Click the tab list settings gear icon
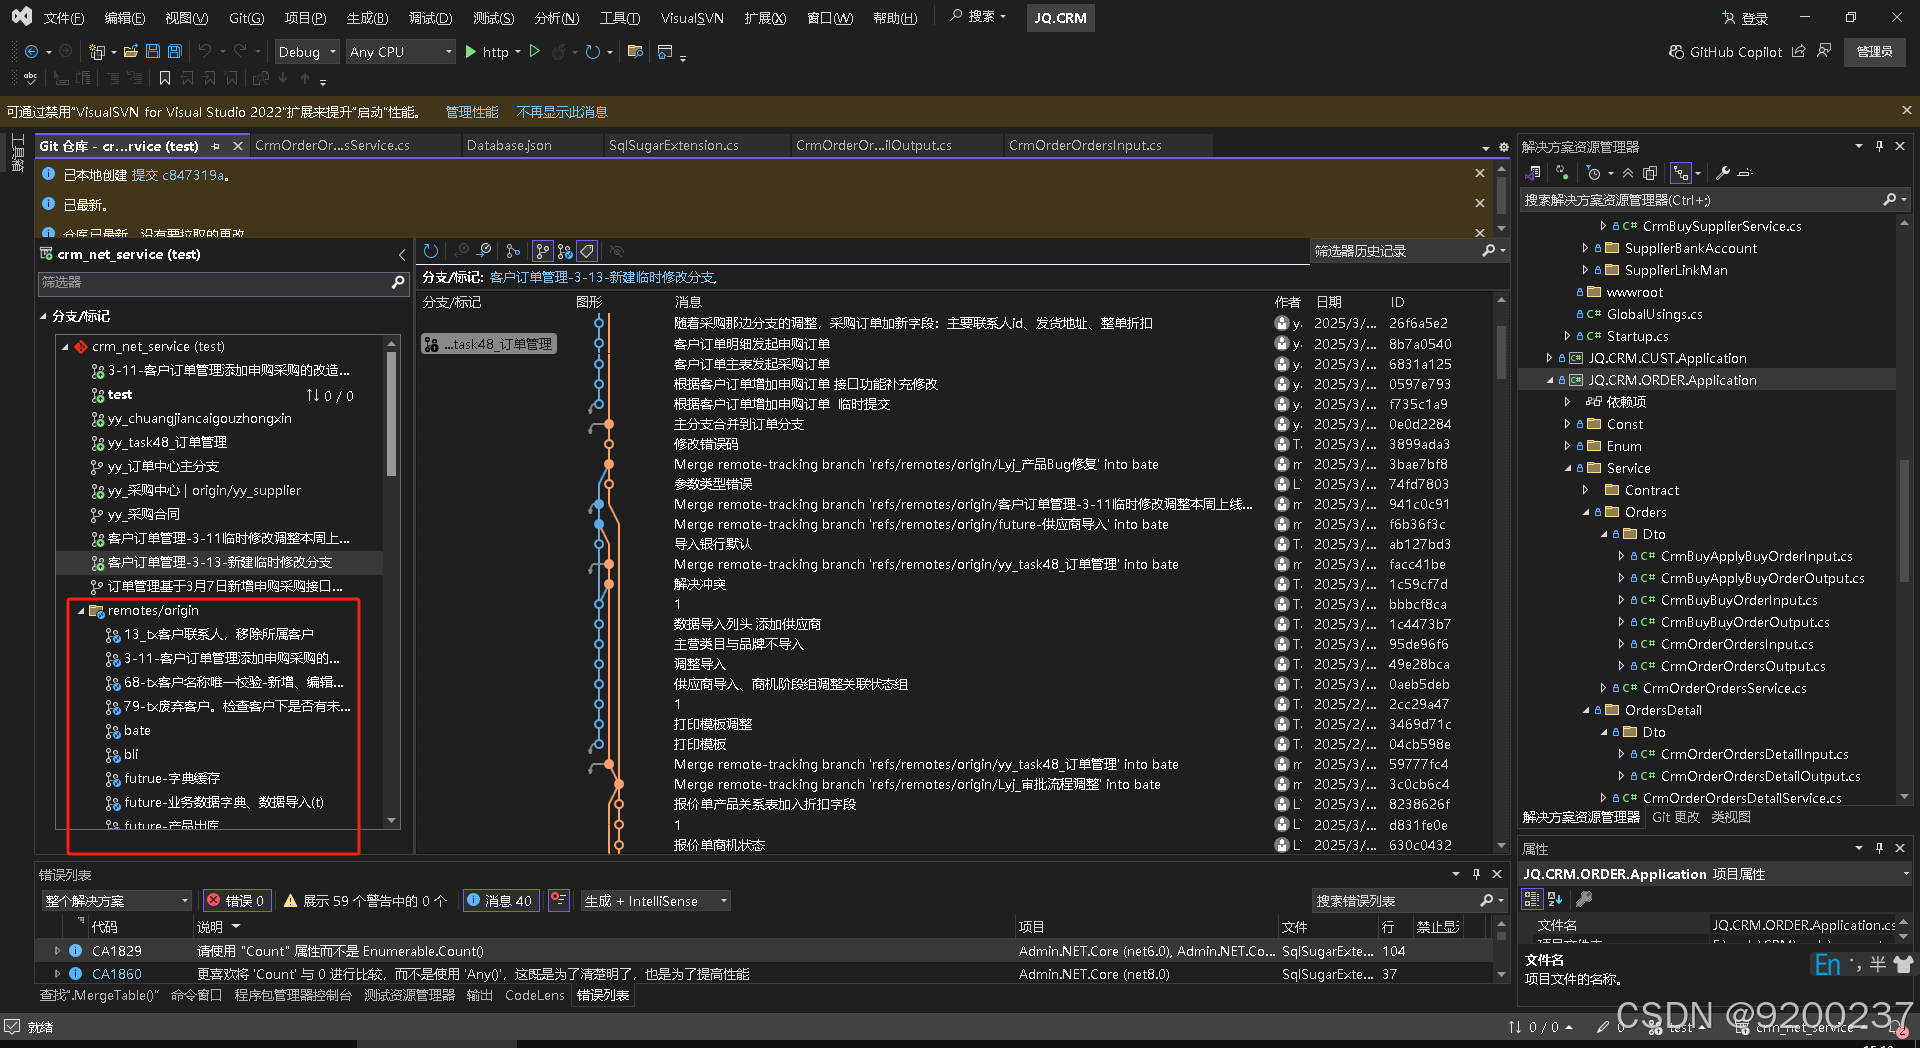Screen dimensions: 1920x1048 (x=1503, y=147)
